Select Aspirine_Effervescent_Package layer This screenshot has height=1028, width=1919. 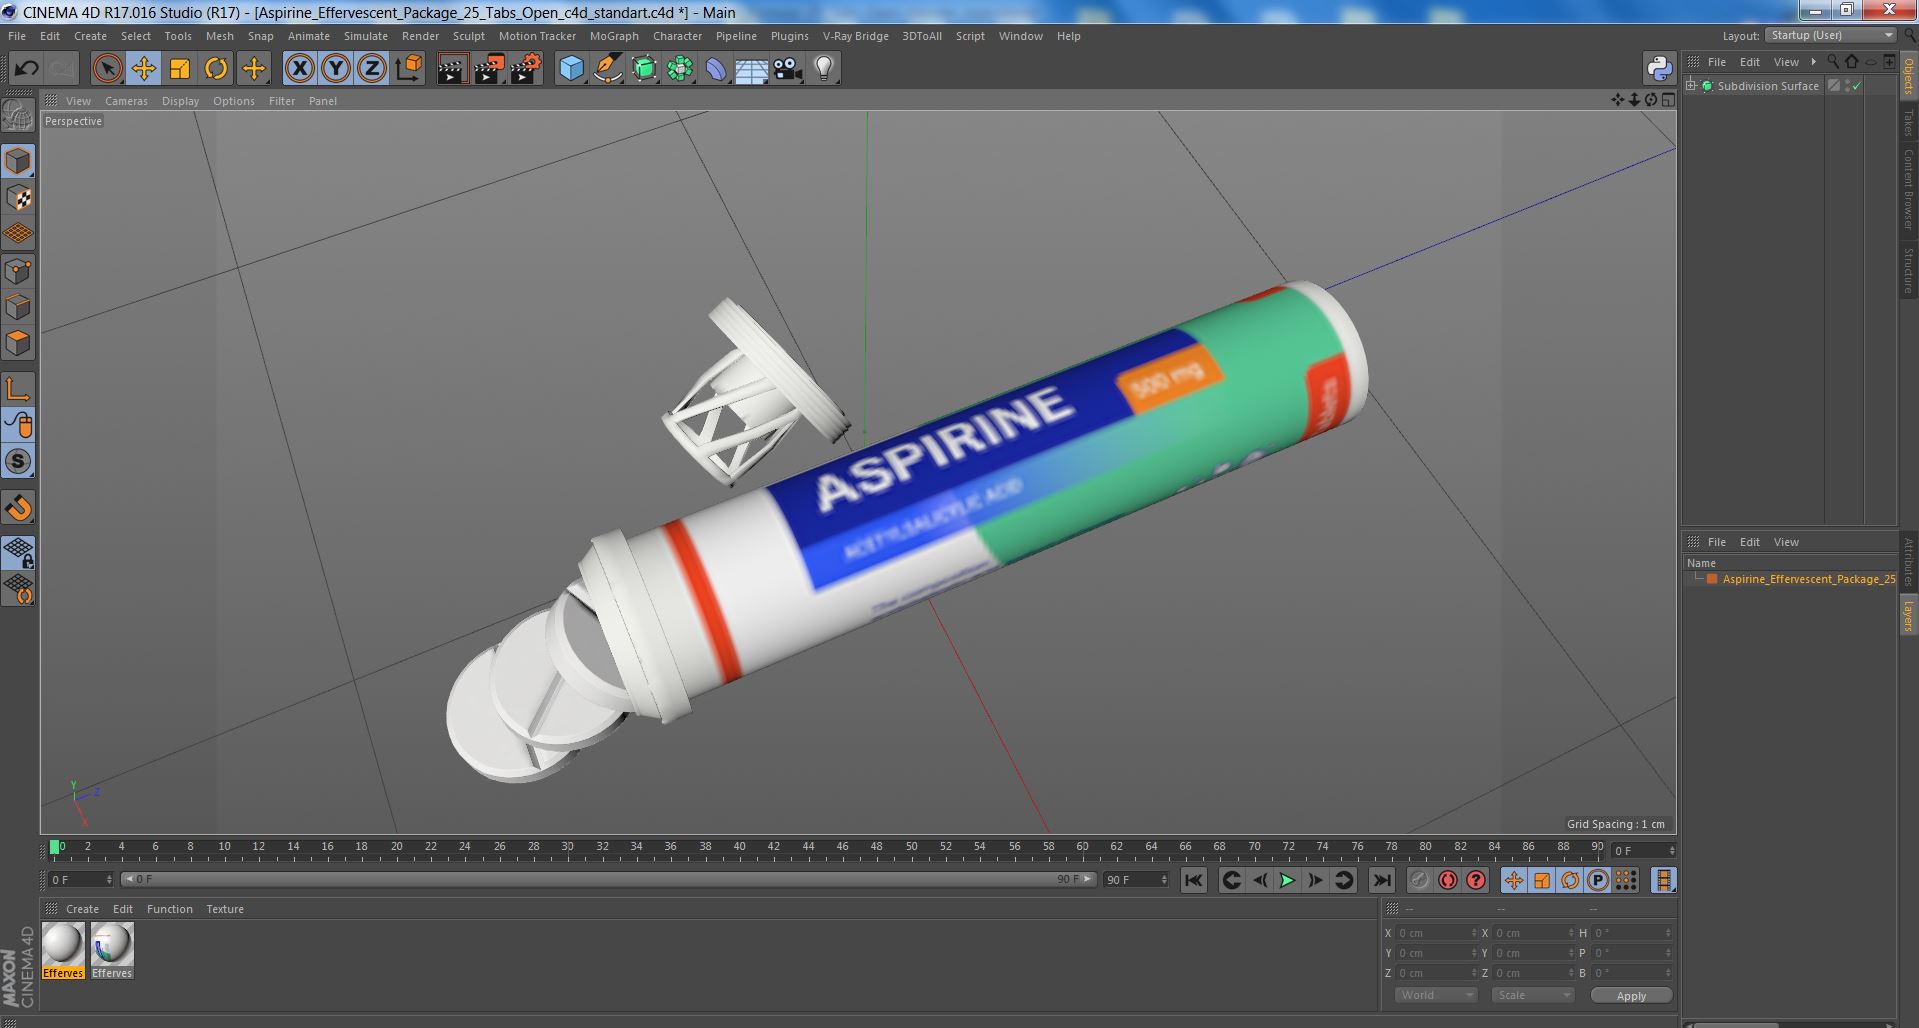tap(1808, 579)
